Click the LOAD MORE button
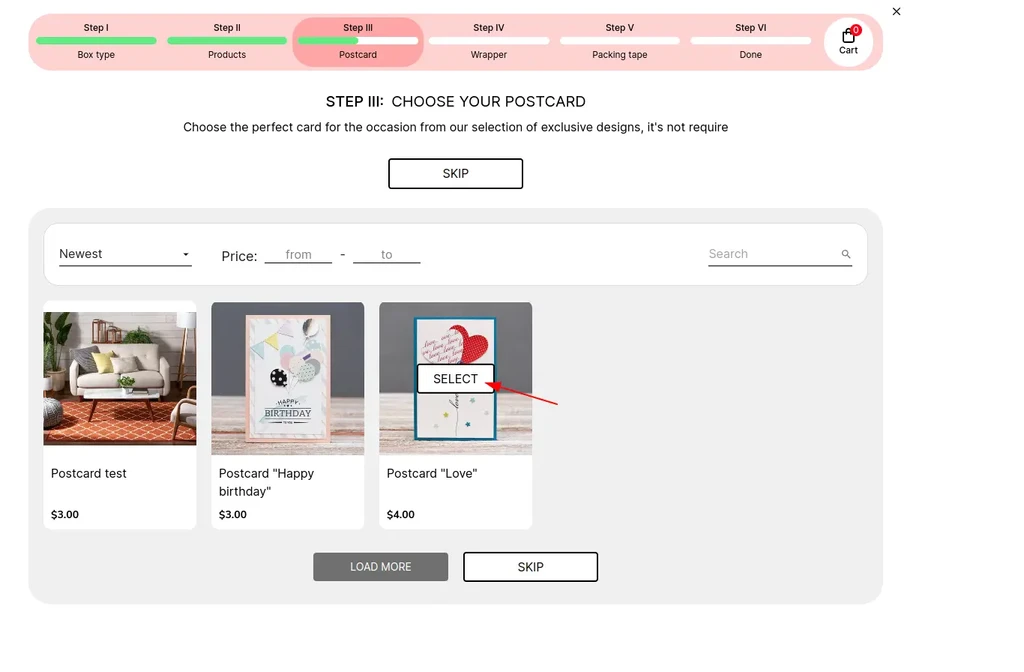Screen dimensions: 1024x672 381,567
